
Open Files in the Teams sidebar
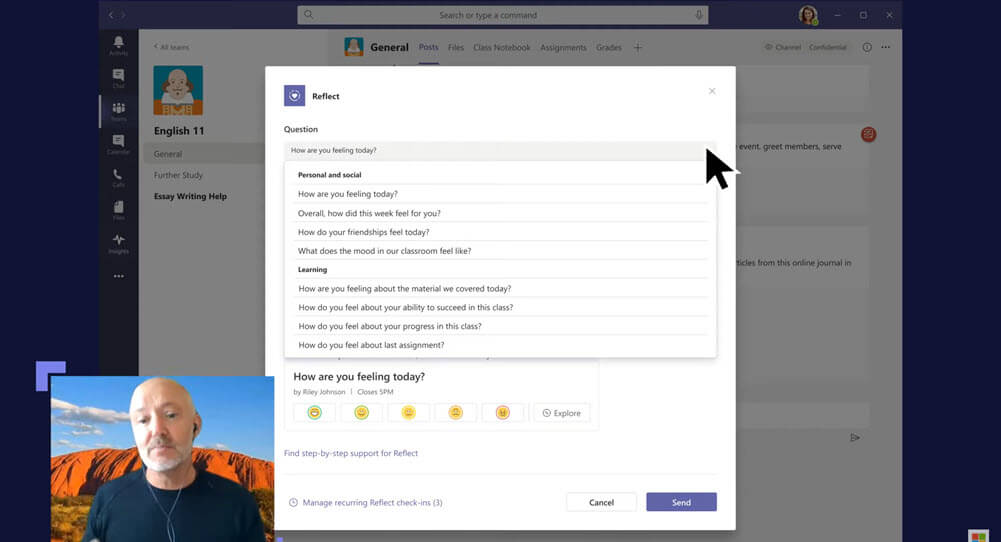tap(118, 210)
